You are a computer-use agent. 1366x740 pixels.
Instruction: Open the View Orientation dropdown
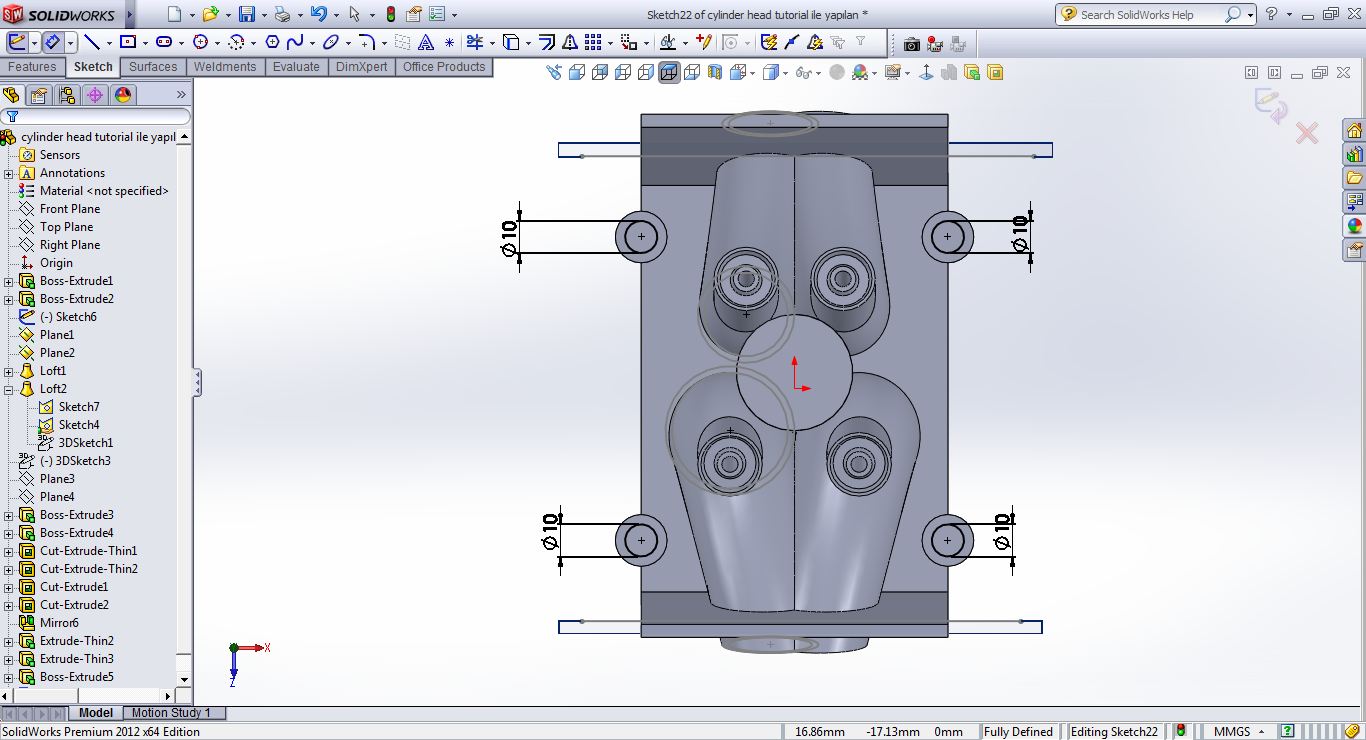point(752,72)
